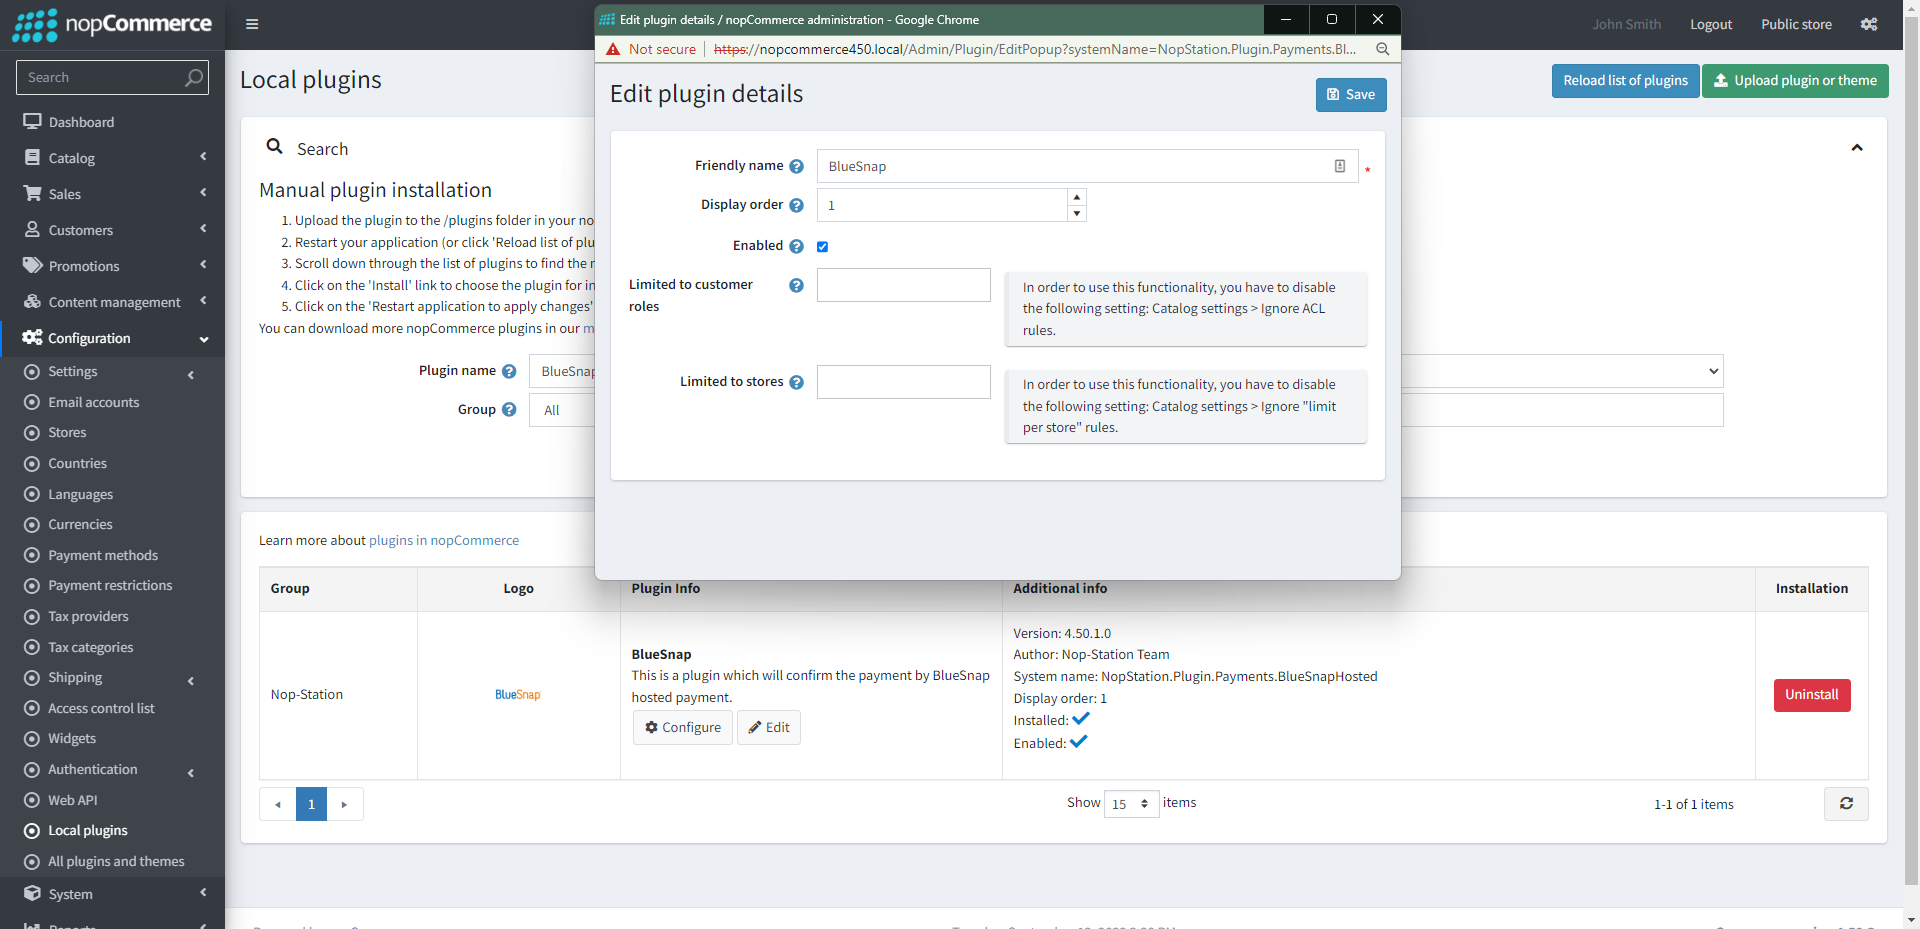The width and height of the screenshot is (1920, 929).
Task: Click the magnifier icon in the sidebar search box
Action: (x=194, y=77)
